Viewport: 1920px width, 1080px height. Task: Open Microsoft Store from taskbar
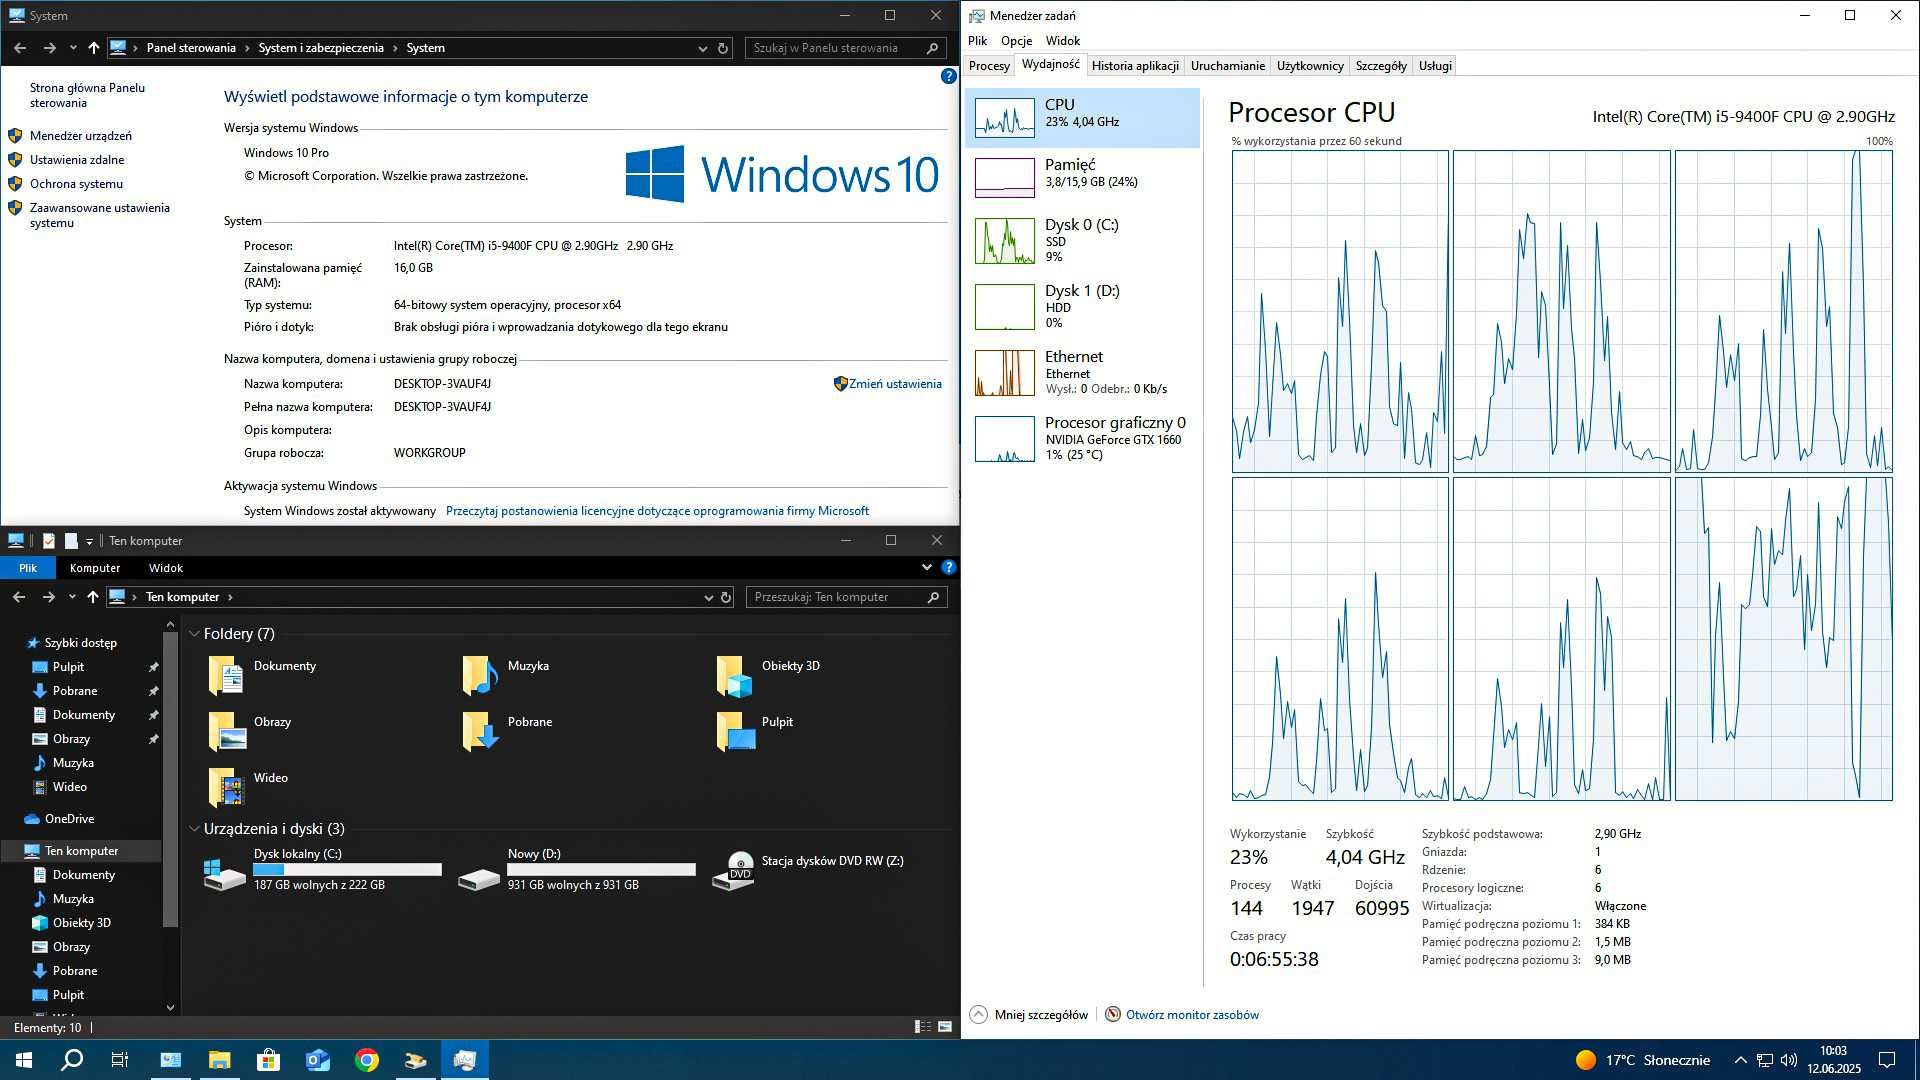pyautogui.click(x=268, y=1060)
